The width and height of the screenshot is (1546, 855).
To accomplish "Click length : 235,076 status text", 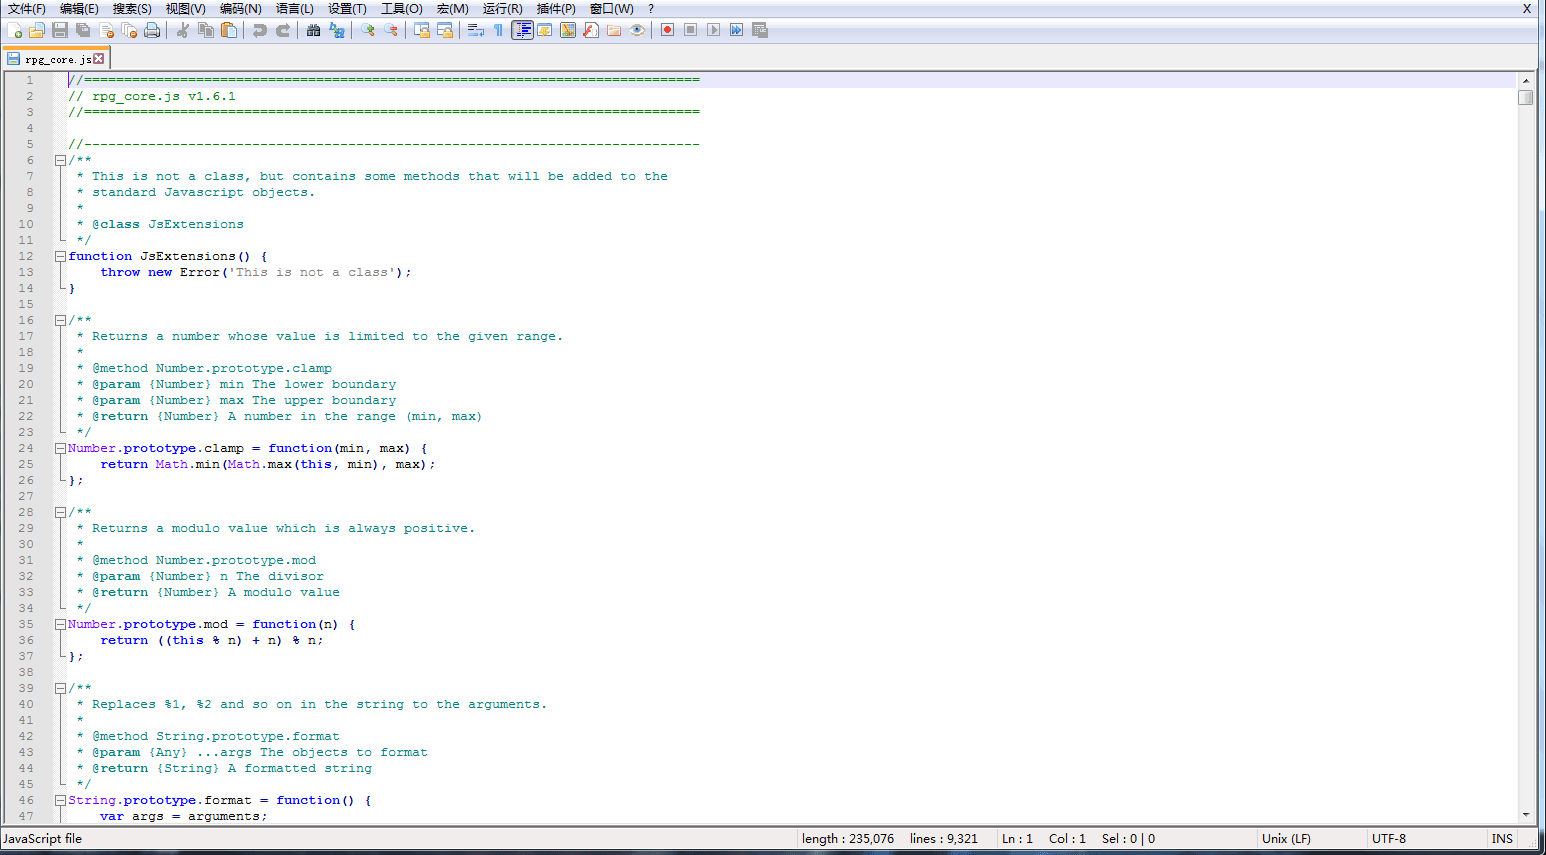I will 848,839.
